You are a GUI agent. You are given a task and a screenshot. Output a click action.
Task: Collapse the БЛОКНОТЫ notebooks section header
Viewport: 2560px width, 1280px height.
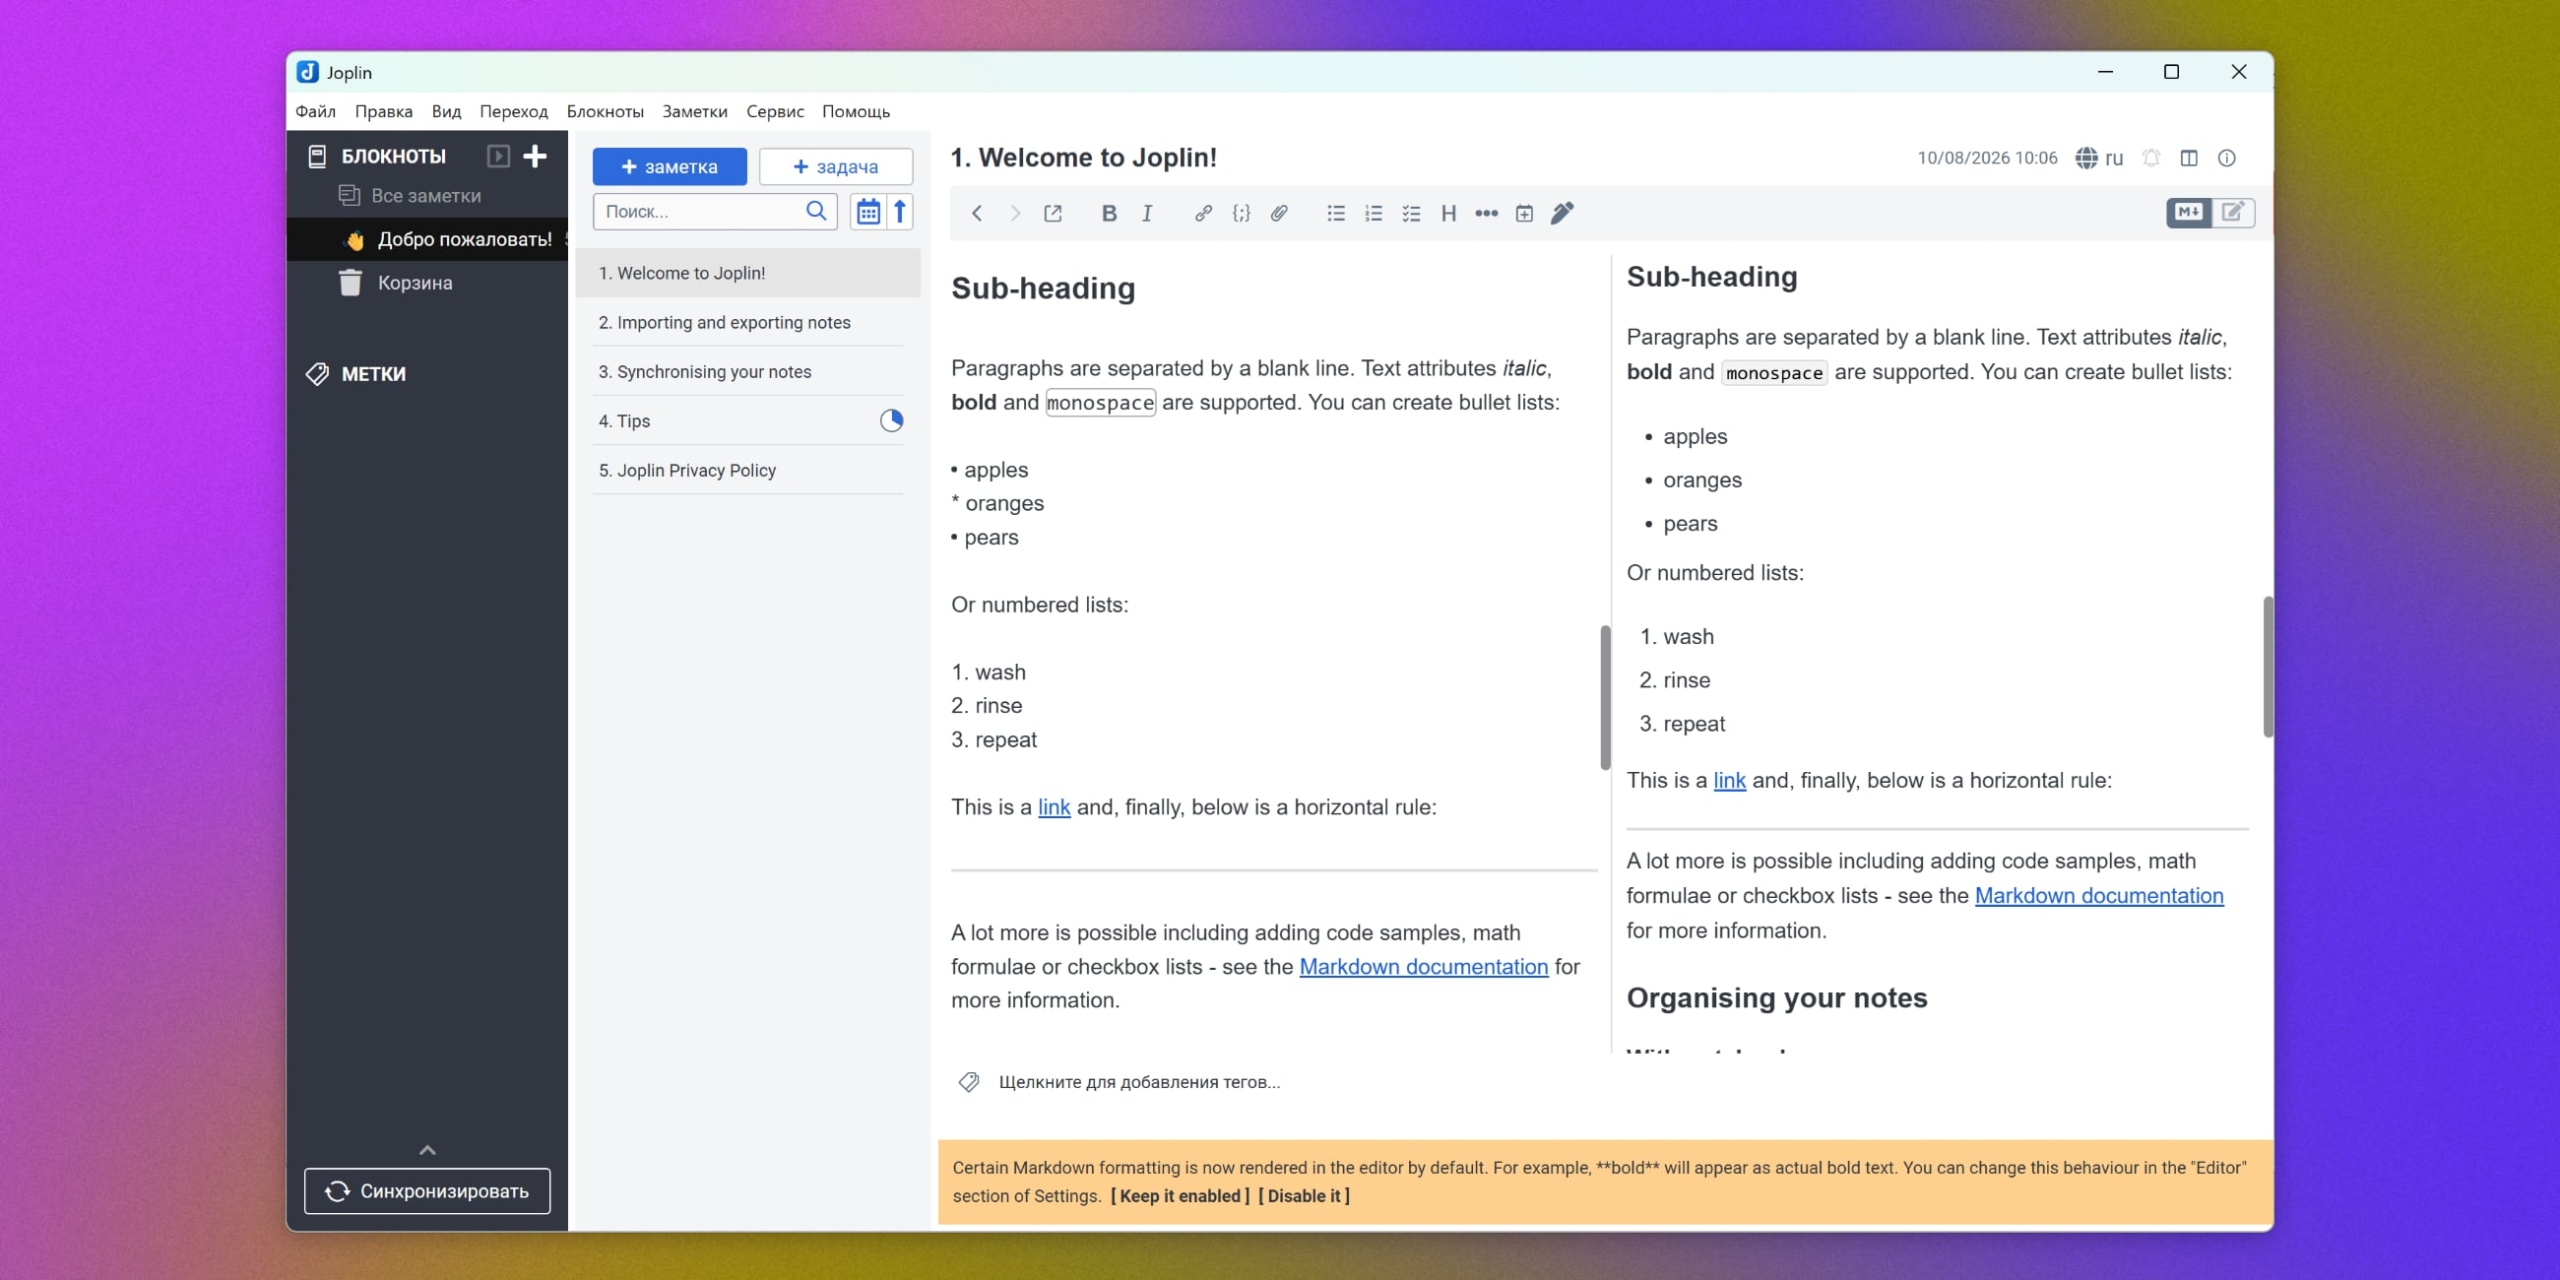tap(393, 156)
